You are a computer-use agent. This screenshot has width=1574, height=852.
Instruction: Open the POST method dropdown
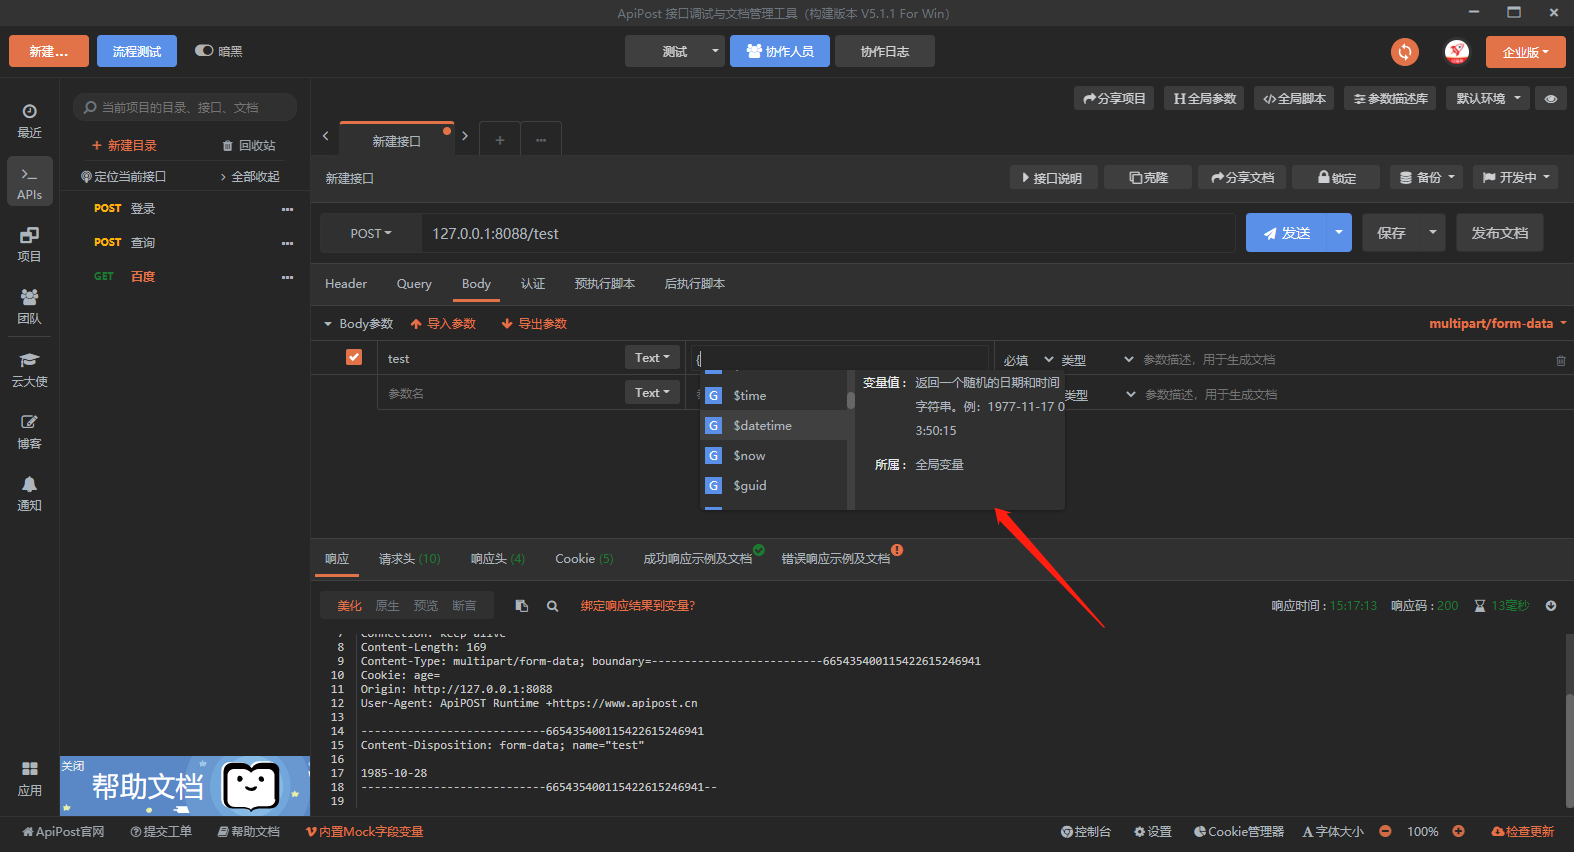(x=370, y=233)
